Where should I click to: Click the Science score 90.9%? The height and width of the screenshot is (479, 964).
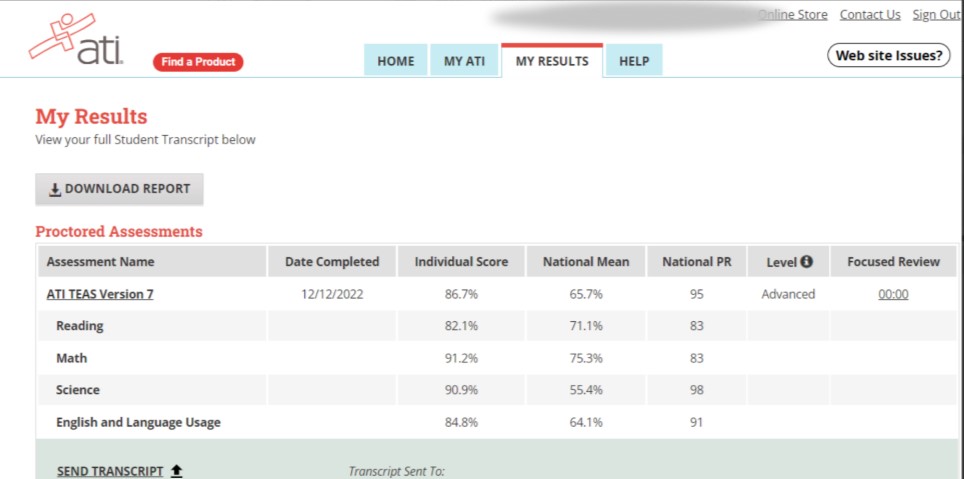pos(461,390)
